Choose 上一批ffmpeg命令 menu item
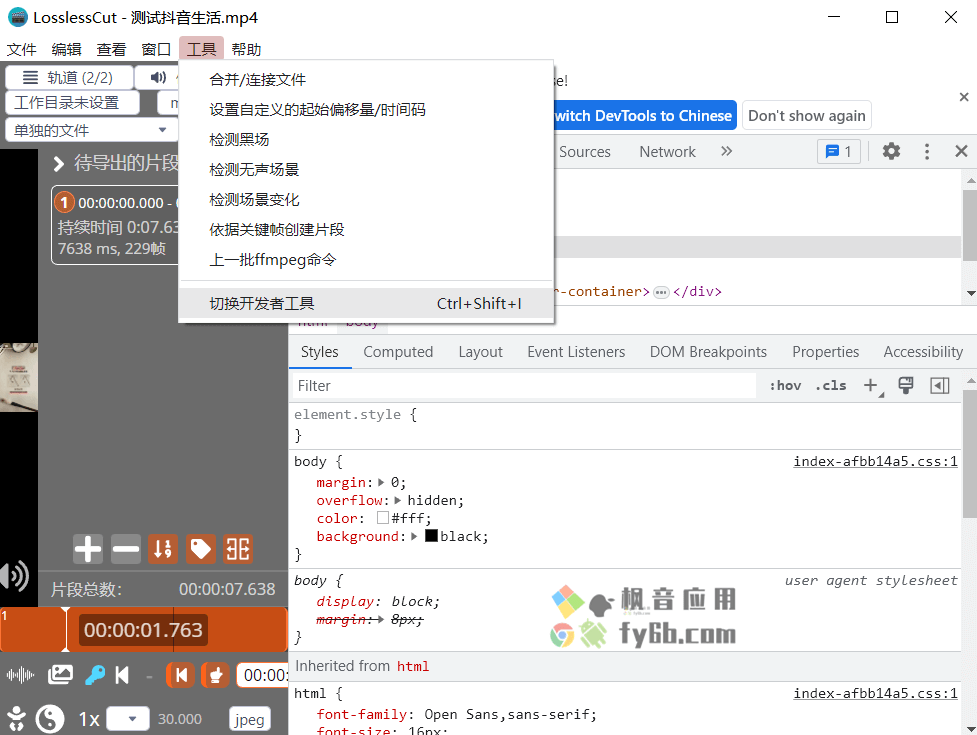This screenshot has width=977, height=735. (366, 259)
